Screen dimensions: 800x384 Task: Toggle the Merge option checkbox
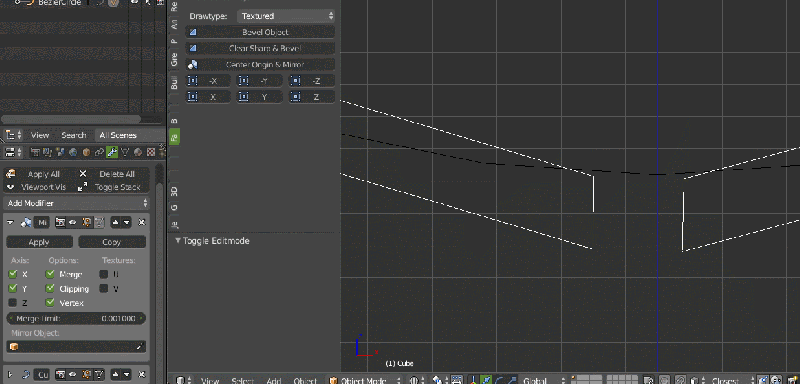(x=50, y=274)
